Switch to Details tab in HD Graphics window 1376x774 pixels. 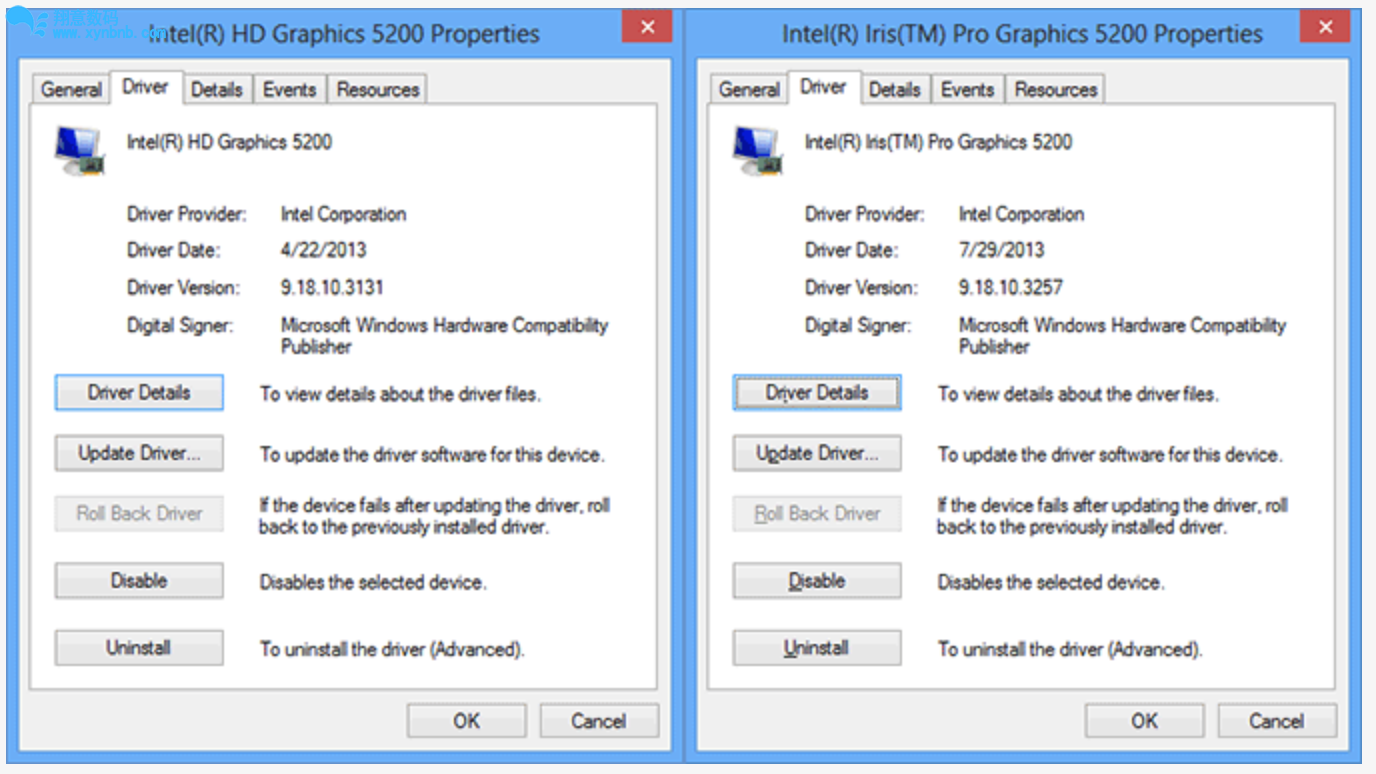pyautogui.click(x=217, y=89)
